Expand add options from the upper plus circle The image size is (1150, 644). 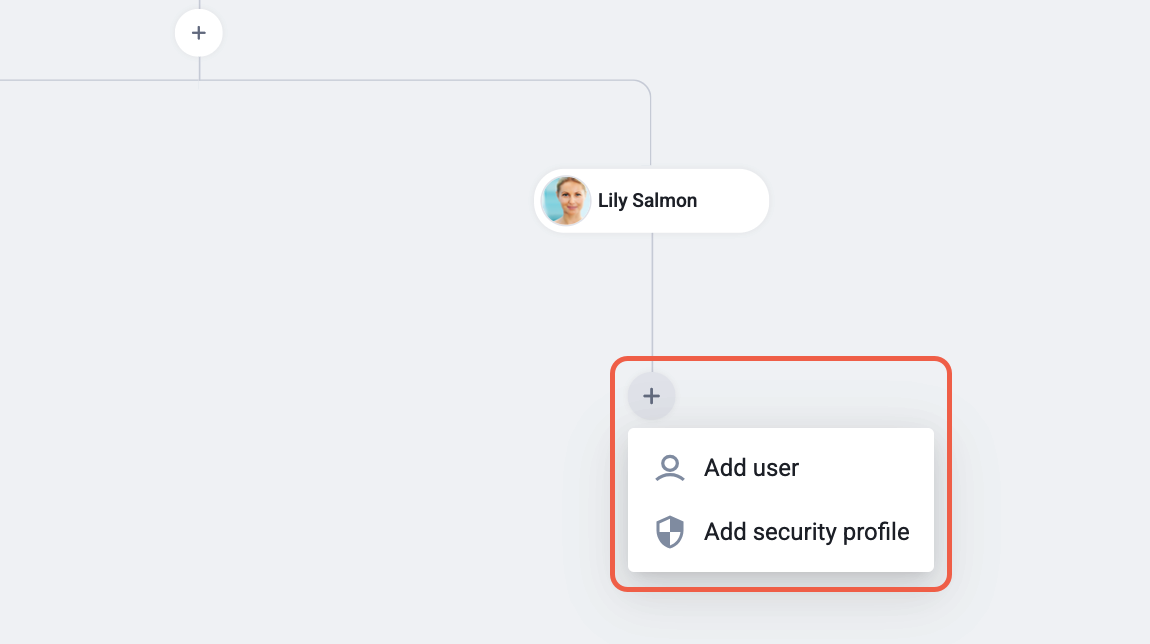tap(199, 33)
